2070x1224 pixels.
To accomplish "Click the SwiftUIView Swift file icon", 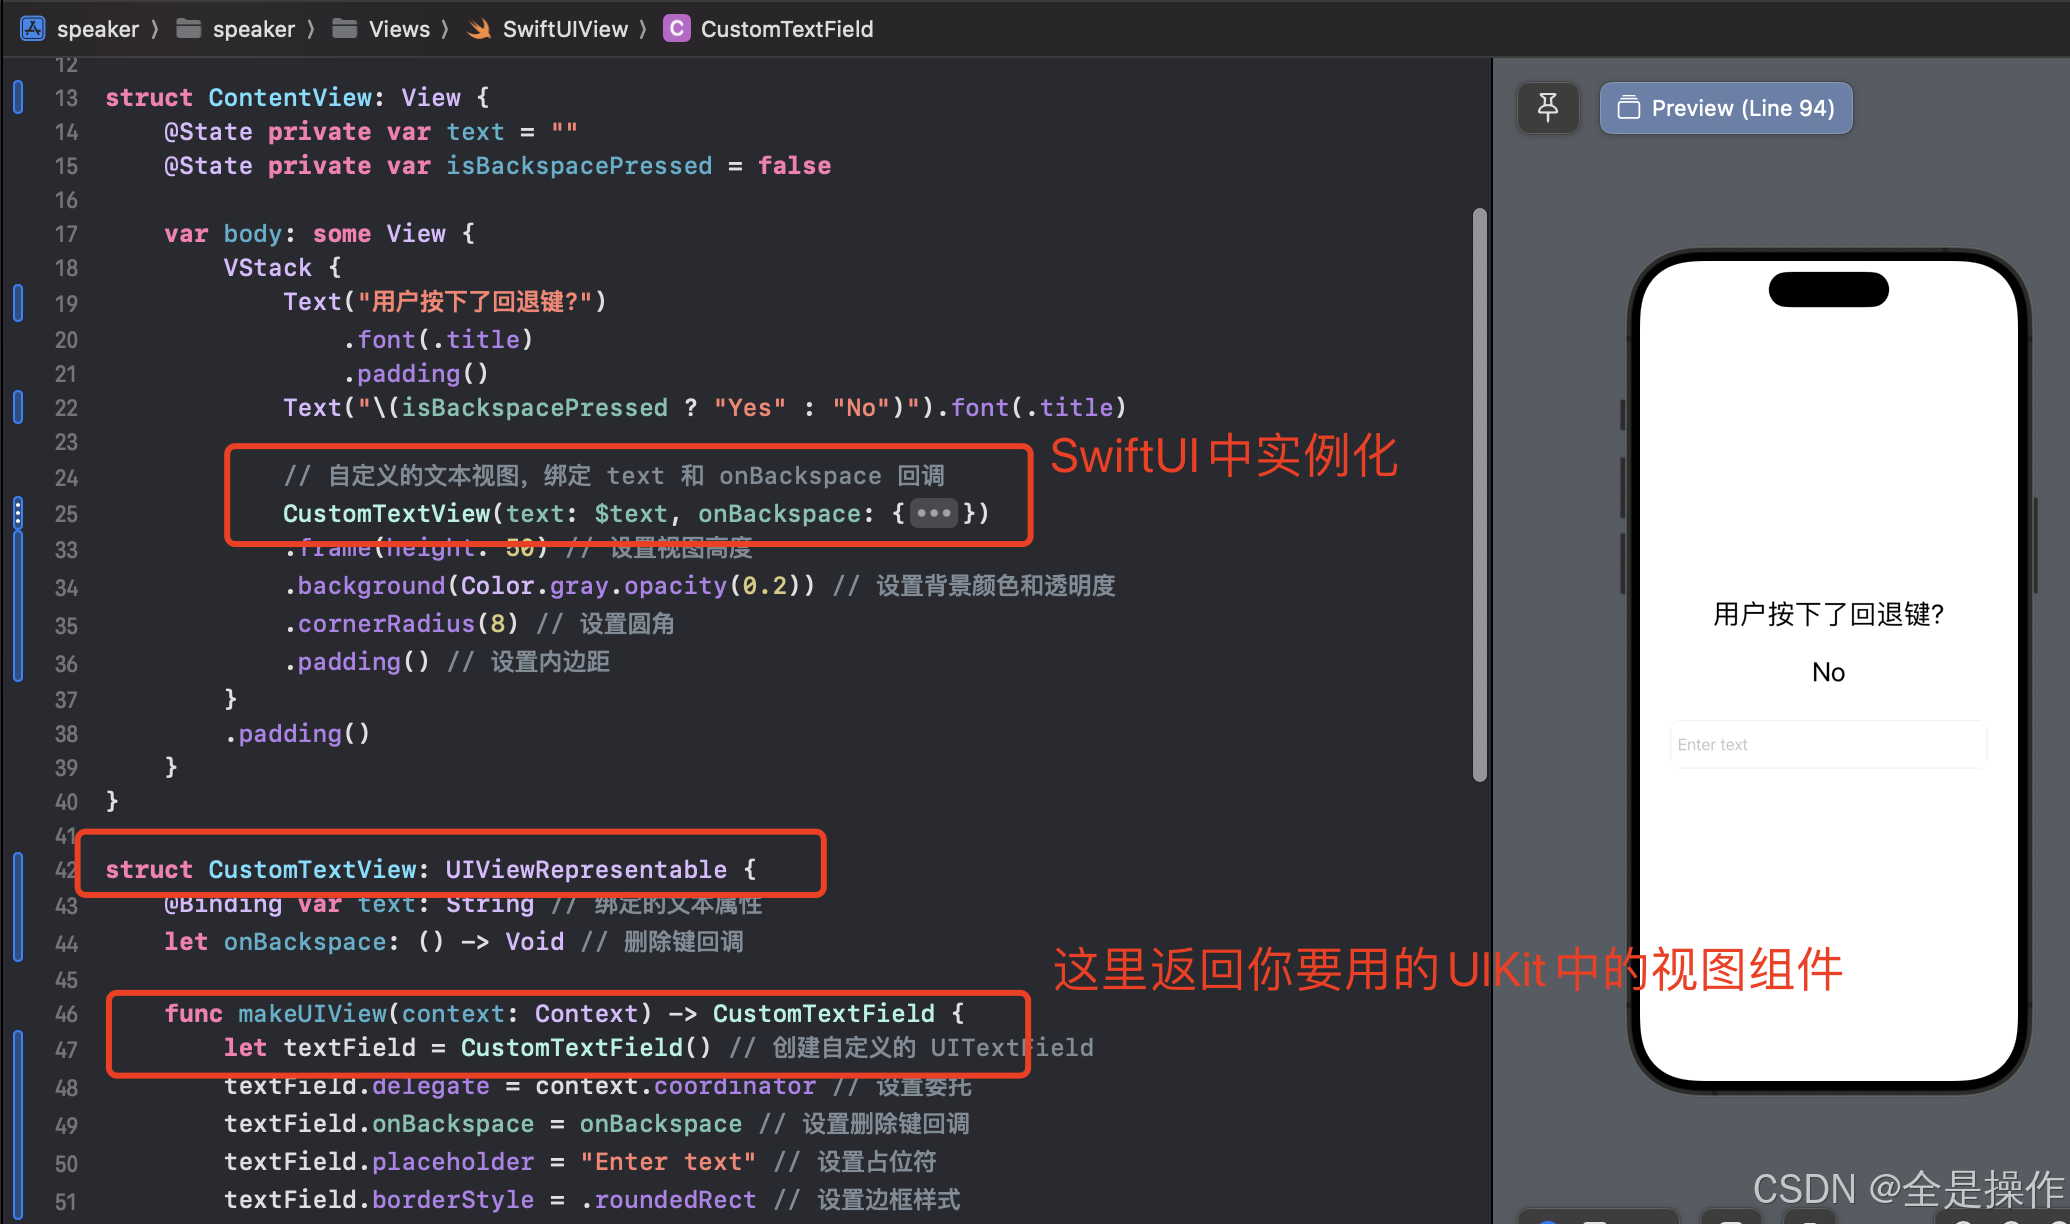I will [x=479, y=28].
